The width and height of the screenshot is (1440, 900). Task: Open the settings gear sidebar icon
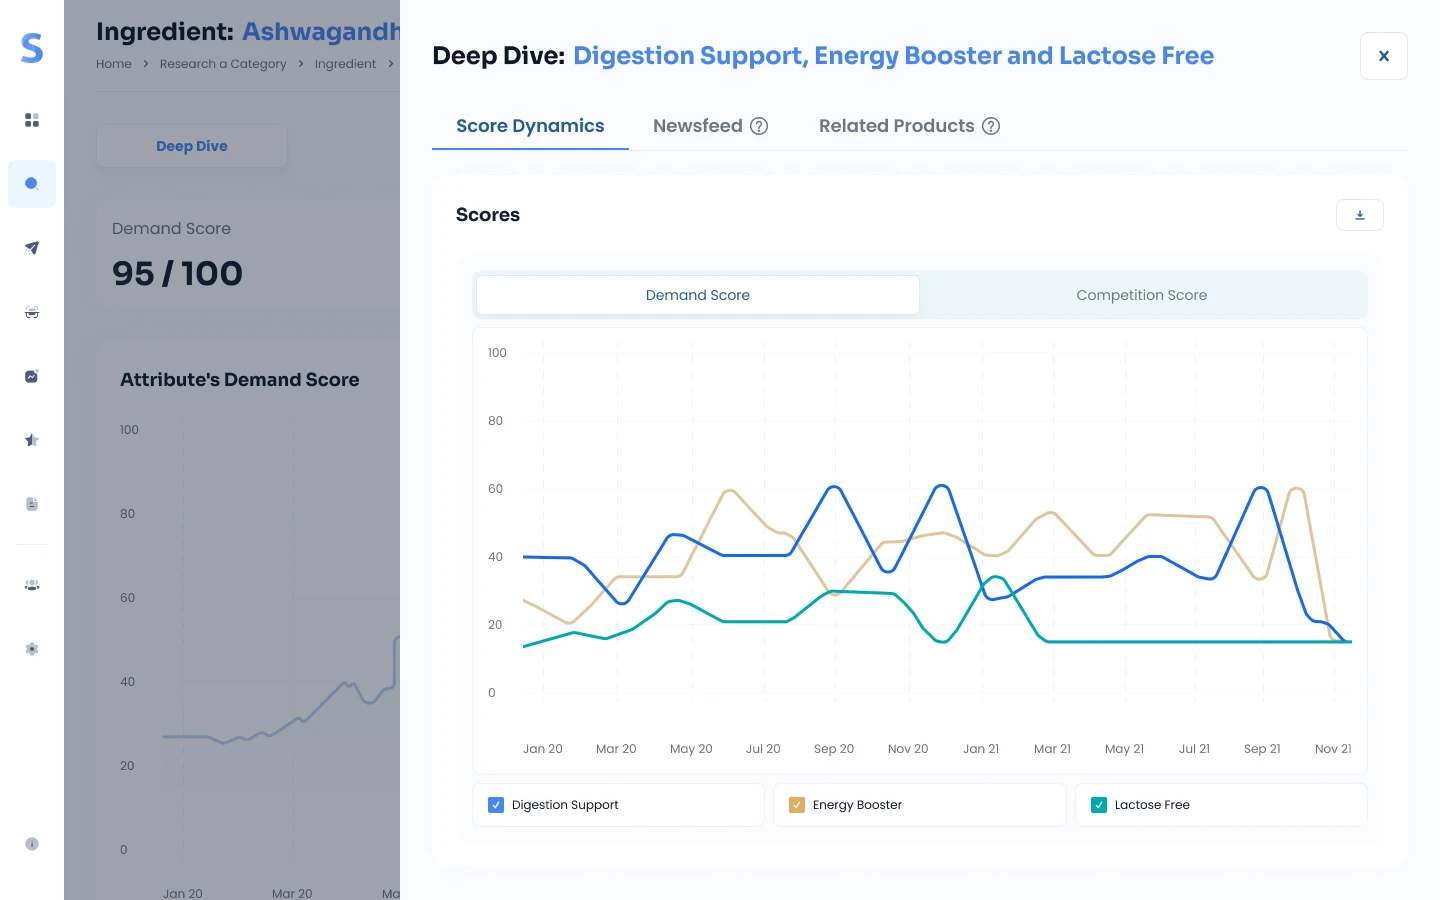(x=32, y=649)
